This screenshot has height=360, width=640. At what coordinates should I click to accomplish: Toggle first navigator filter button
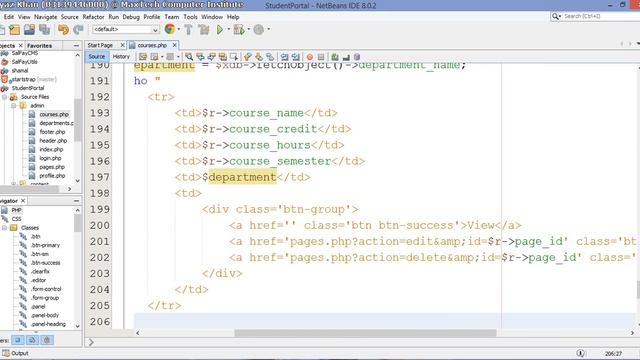tap(18, 340)
